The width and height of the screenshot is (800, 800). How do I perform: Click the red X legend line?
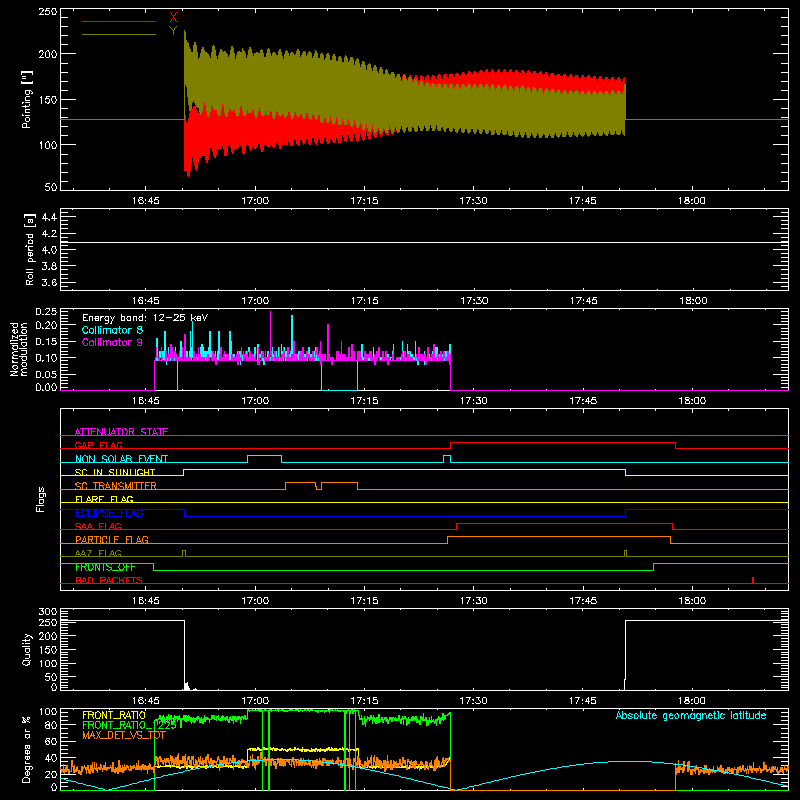tap(119, 21)
